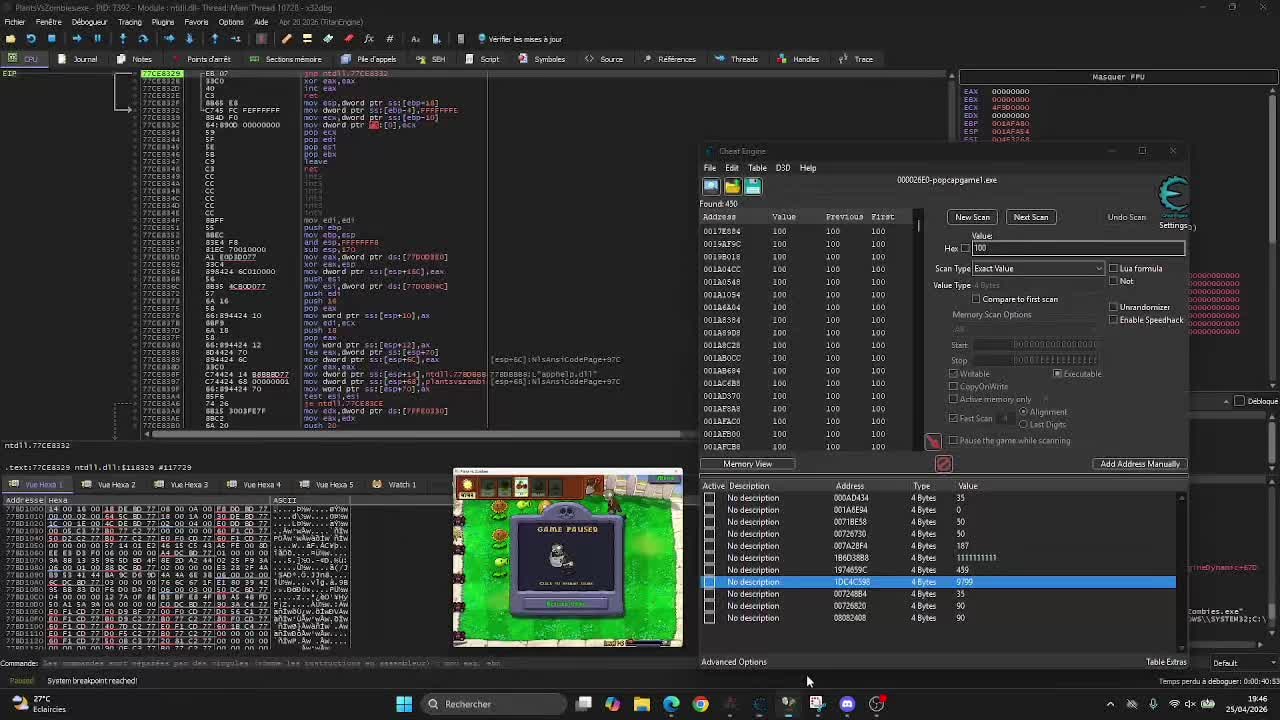Screen dimensions: 1280x720
Task: Click Next Scan button
Action: pos(1030,217)
